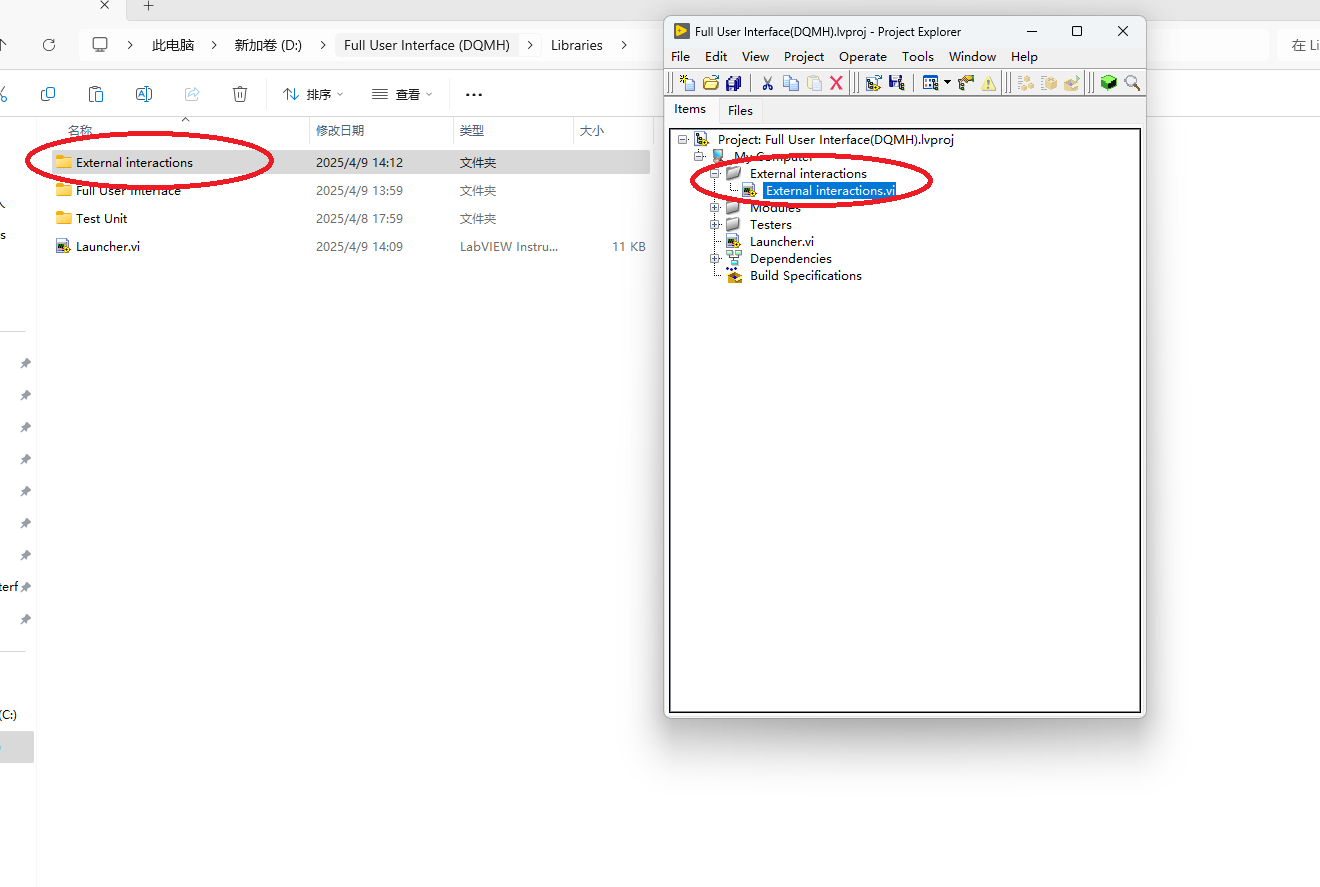Click the Cut scissors icon in Project Explorer
Screen dimensions: 1320x887
(767, 83)
